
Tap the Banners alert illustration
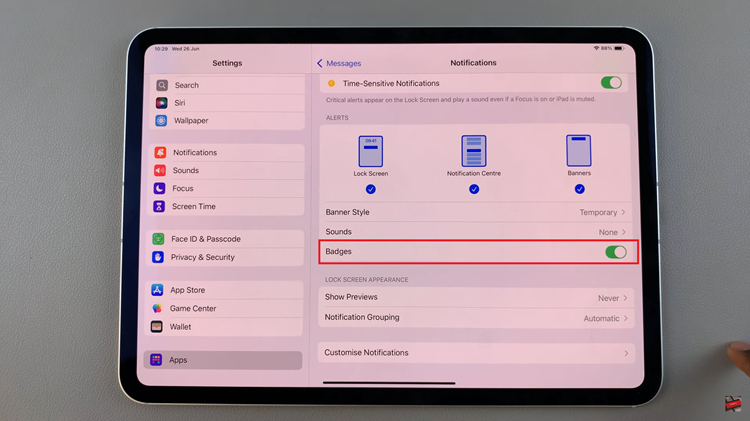tap(579, 150)
